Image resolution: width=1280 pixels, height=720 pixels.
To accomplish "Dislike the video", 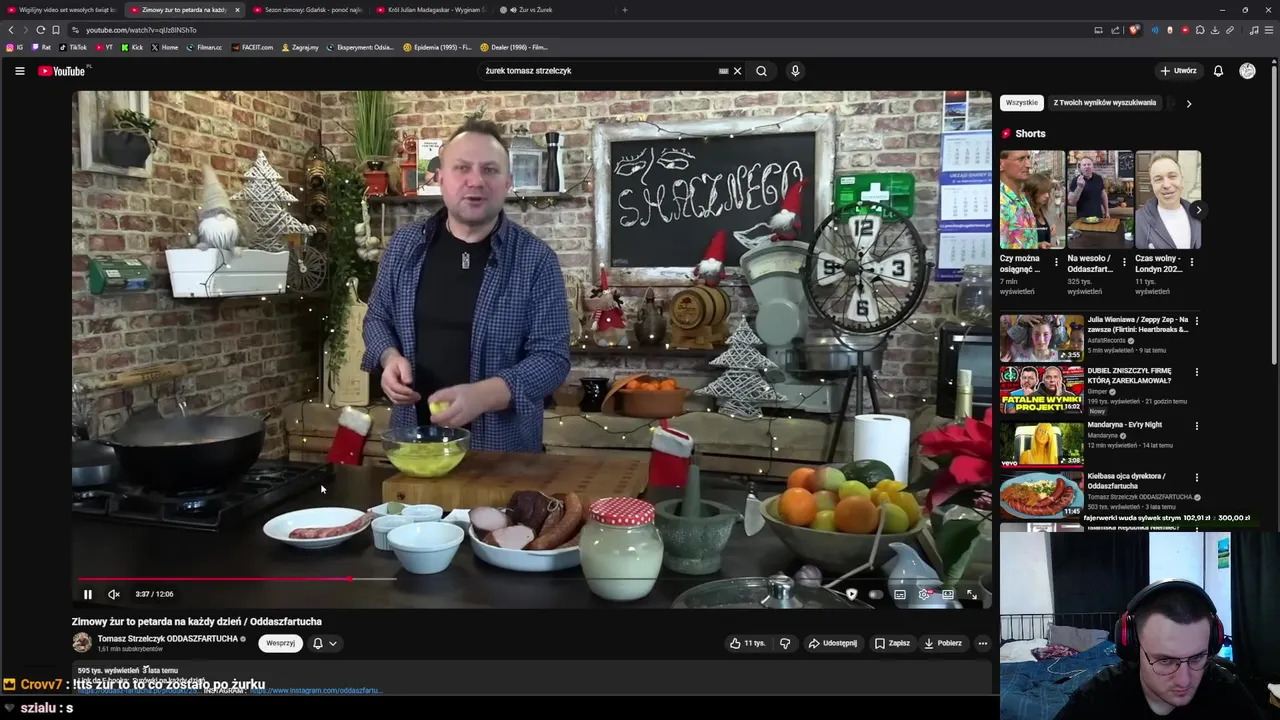I will (785, 643).
